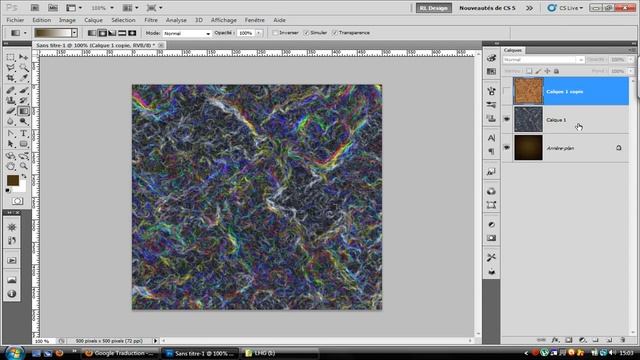Select the Zoom tool in the toolbox
The image size is (640, 360).
pos(23,166)
